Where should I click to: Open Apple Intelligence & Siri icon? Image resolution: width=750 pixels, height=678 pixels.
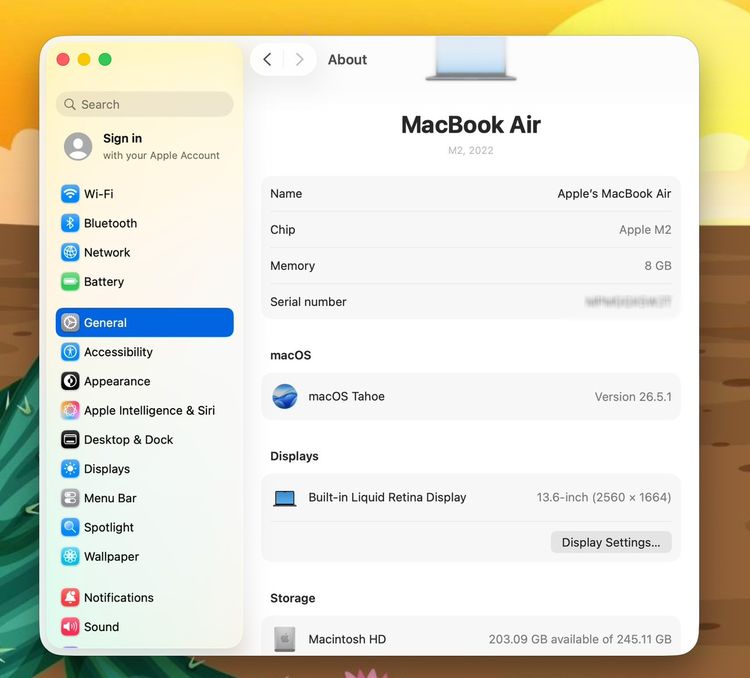tap(70, 410)
